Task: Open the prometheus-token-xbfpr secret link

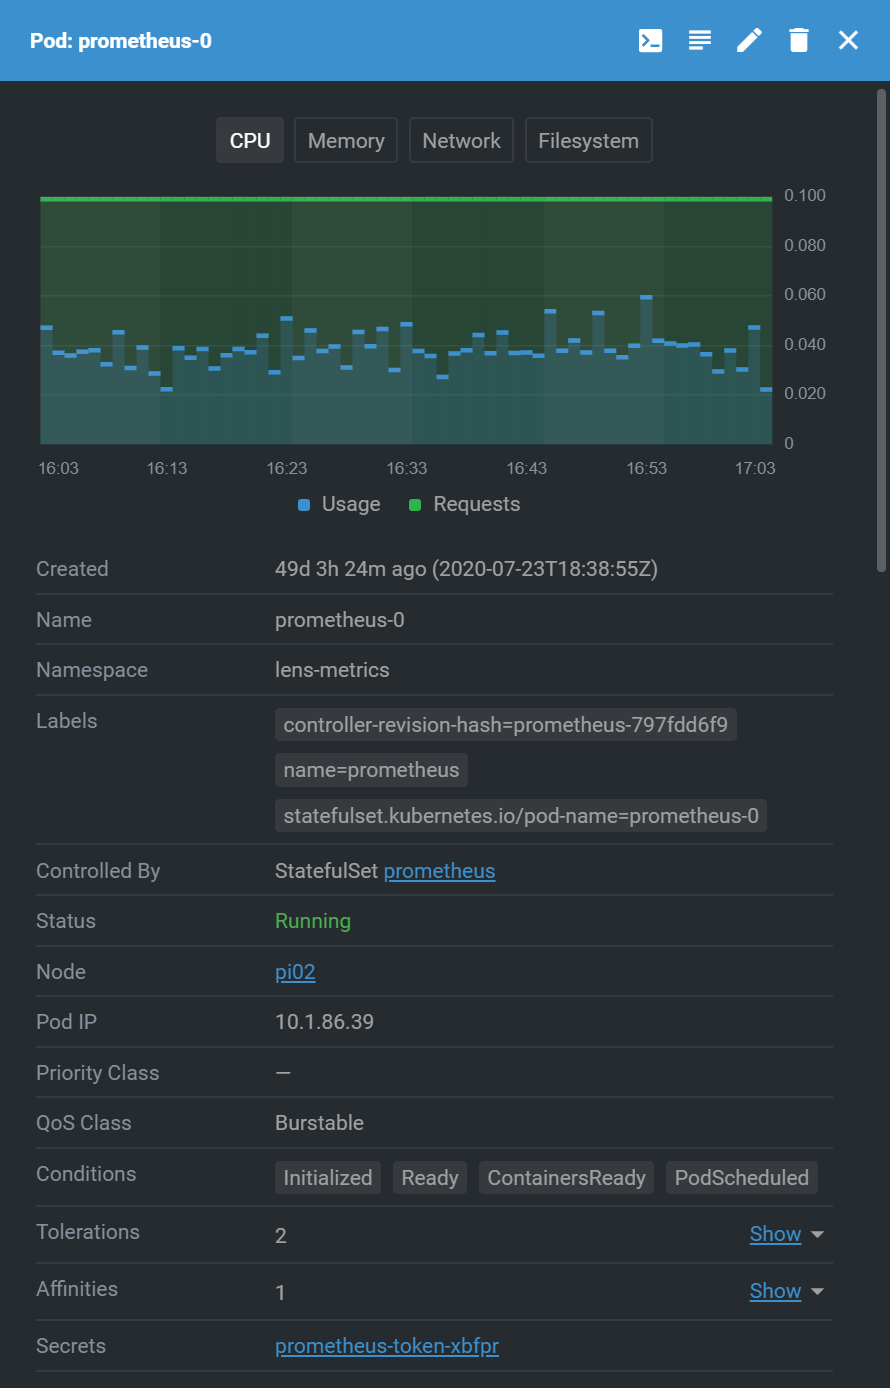Action: (387, 1346)
